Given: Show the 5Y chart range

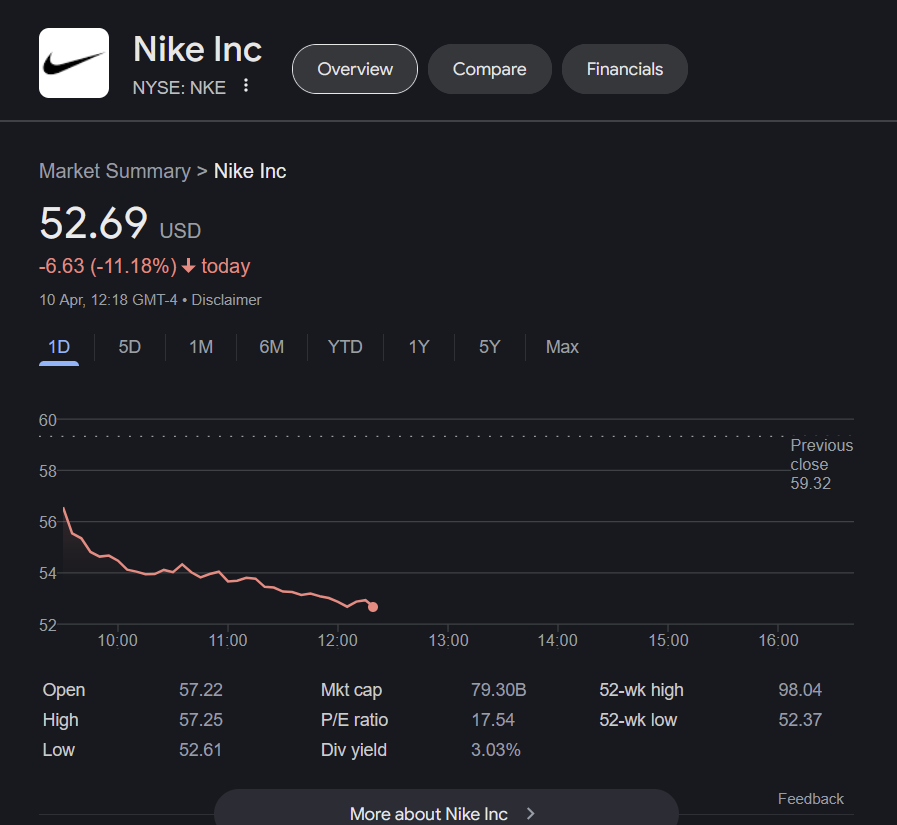Looking at the screenshot, I should click(490, 347).
